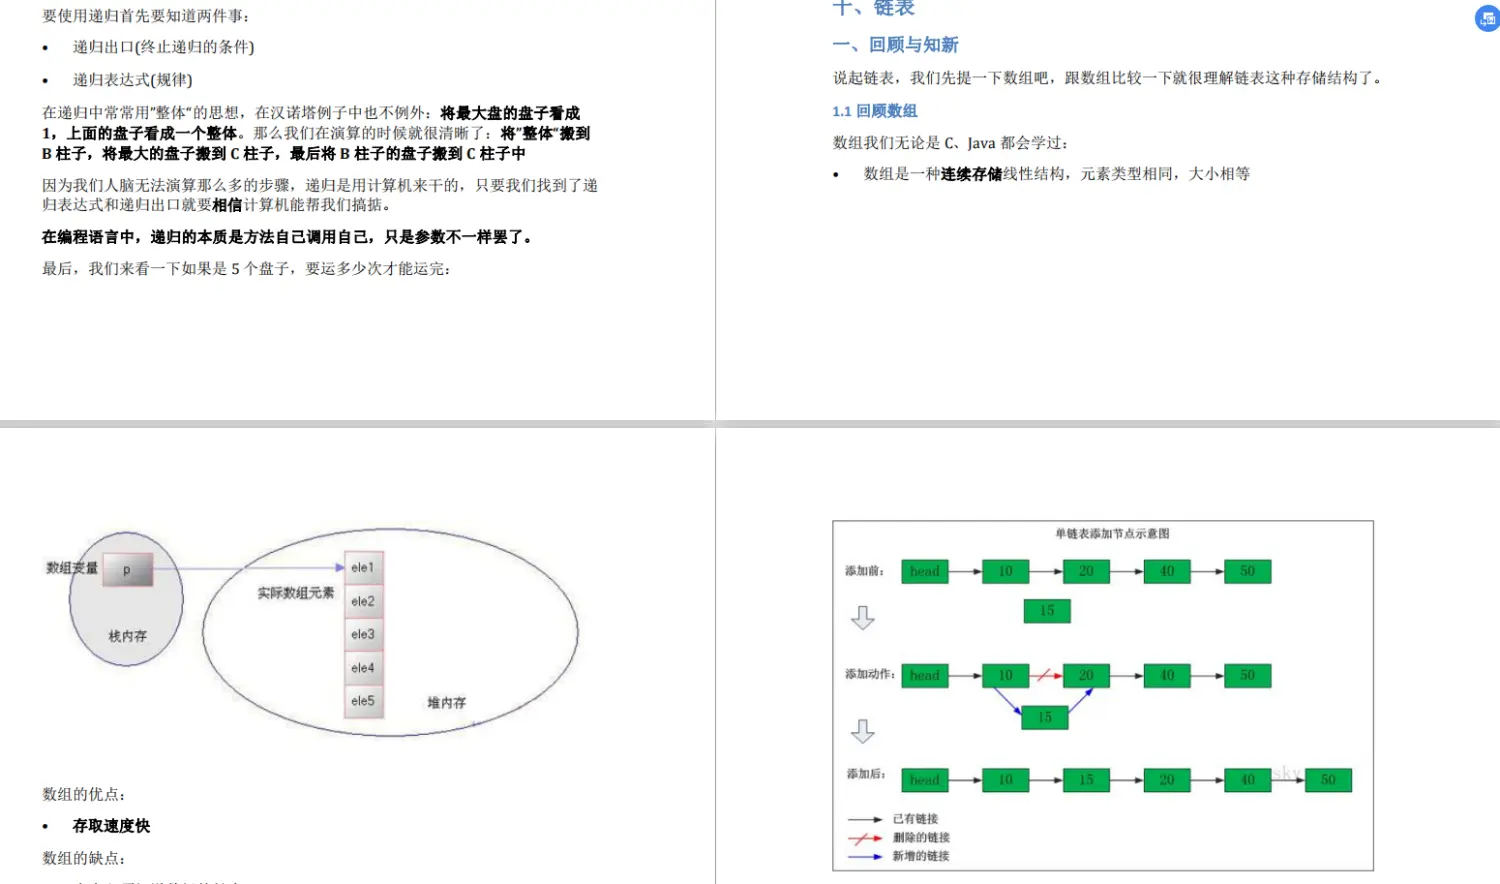
Task: Open the blue floating assistant icon
Action: tap(1488, 18)
